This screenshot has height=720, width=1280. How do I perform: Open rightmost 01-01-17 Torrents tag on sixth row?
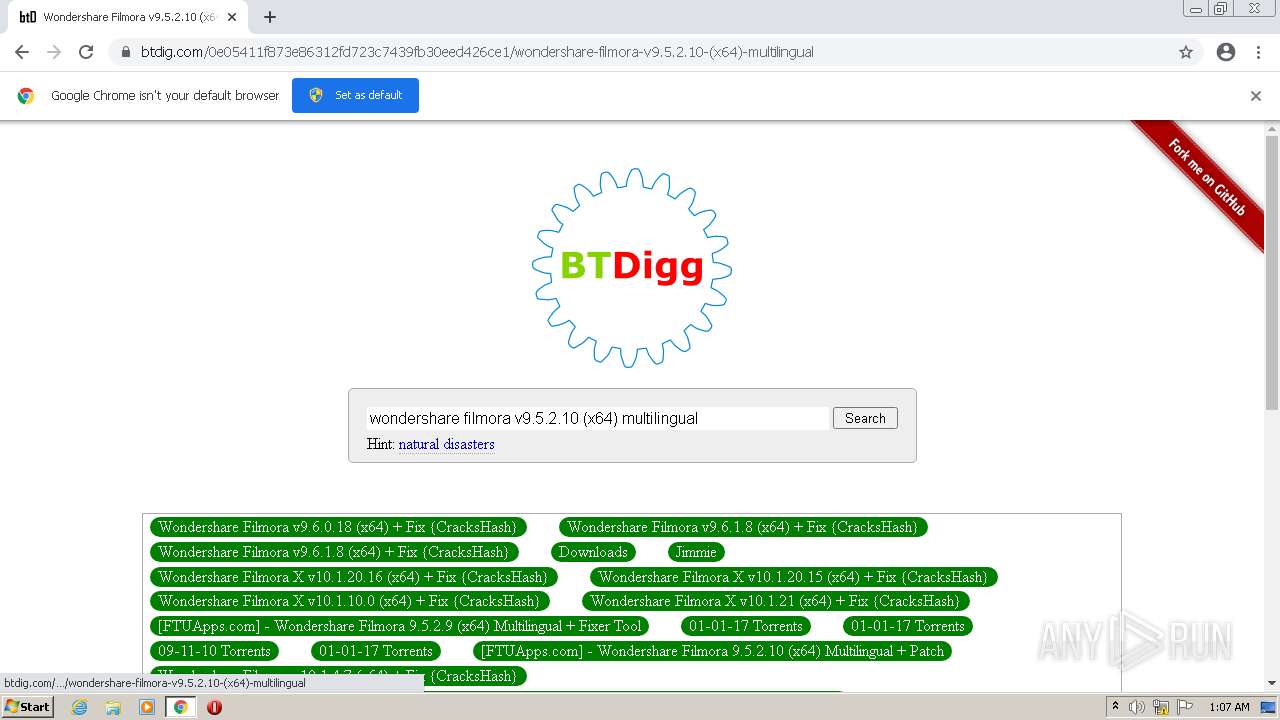point(908,626)
